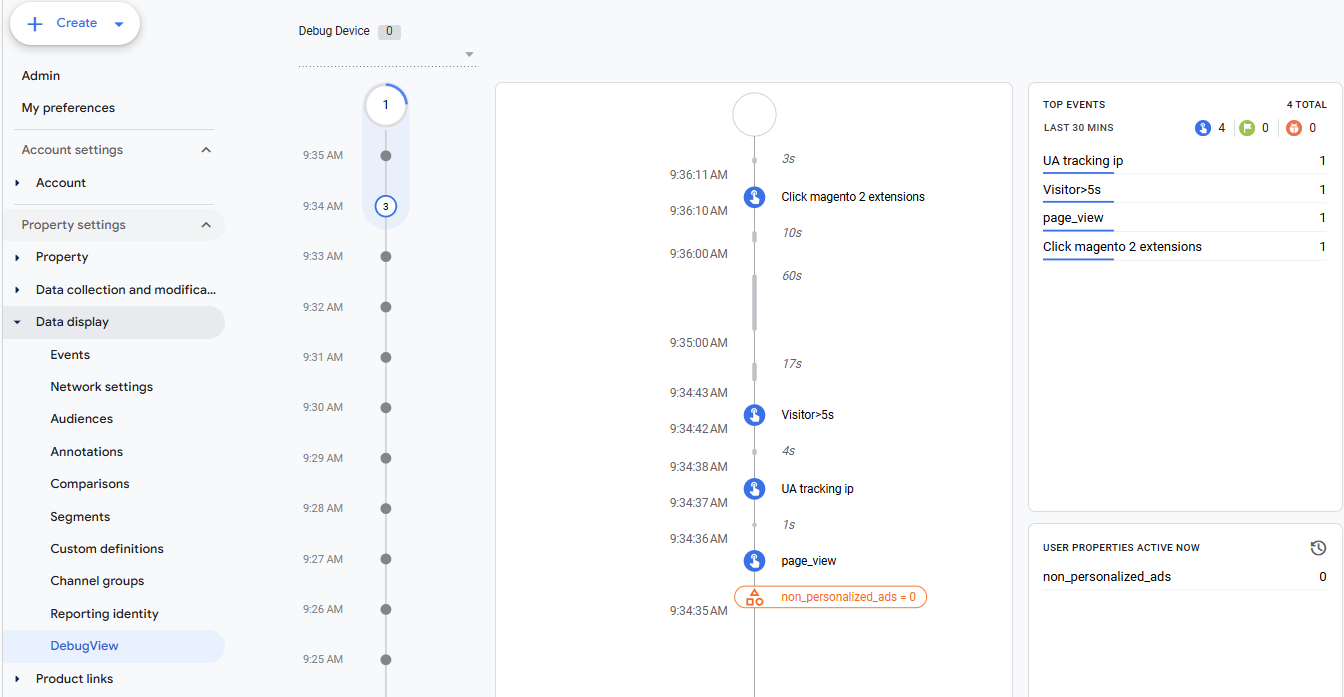This screenshot has height=697, width=1344.
Task: Open Comparisons in sidebar
Action: (x=90, y=484)
